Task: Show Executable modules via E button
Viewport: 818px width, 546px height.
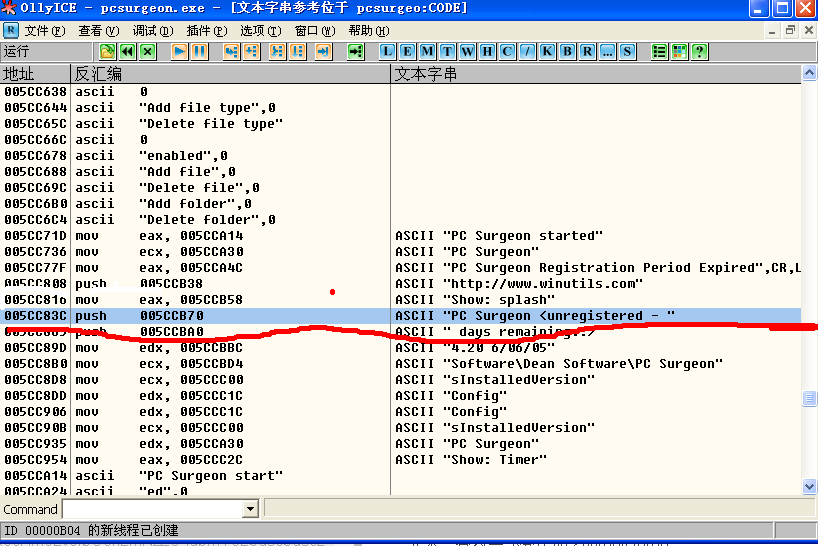Action: click(407, 52)
